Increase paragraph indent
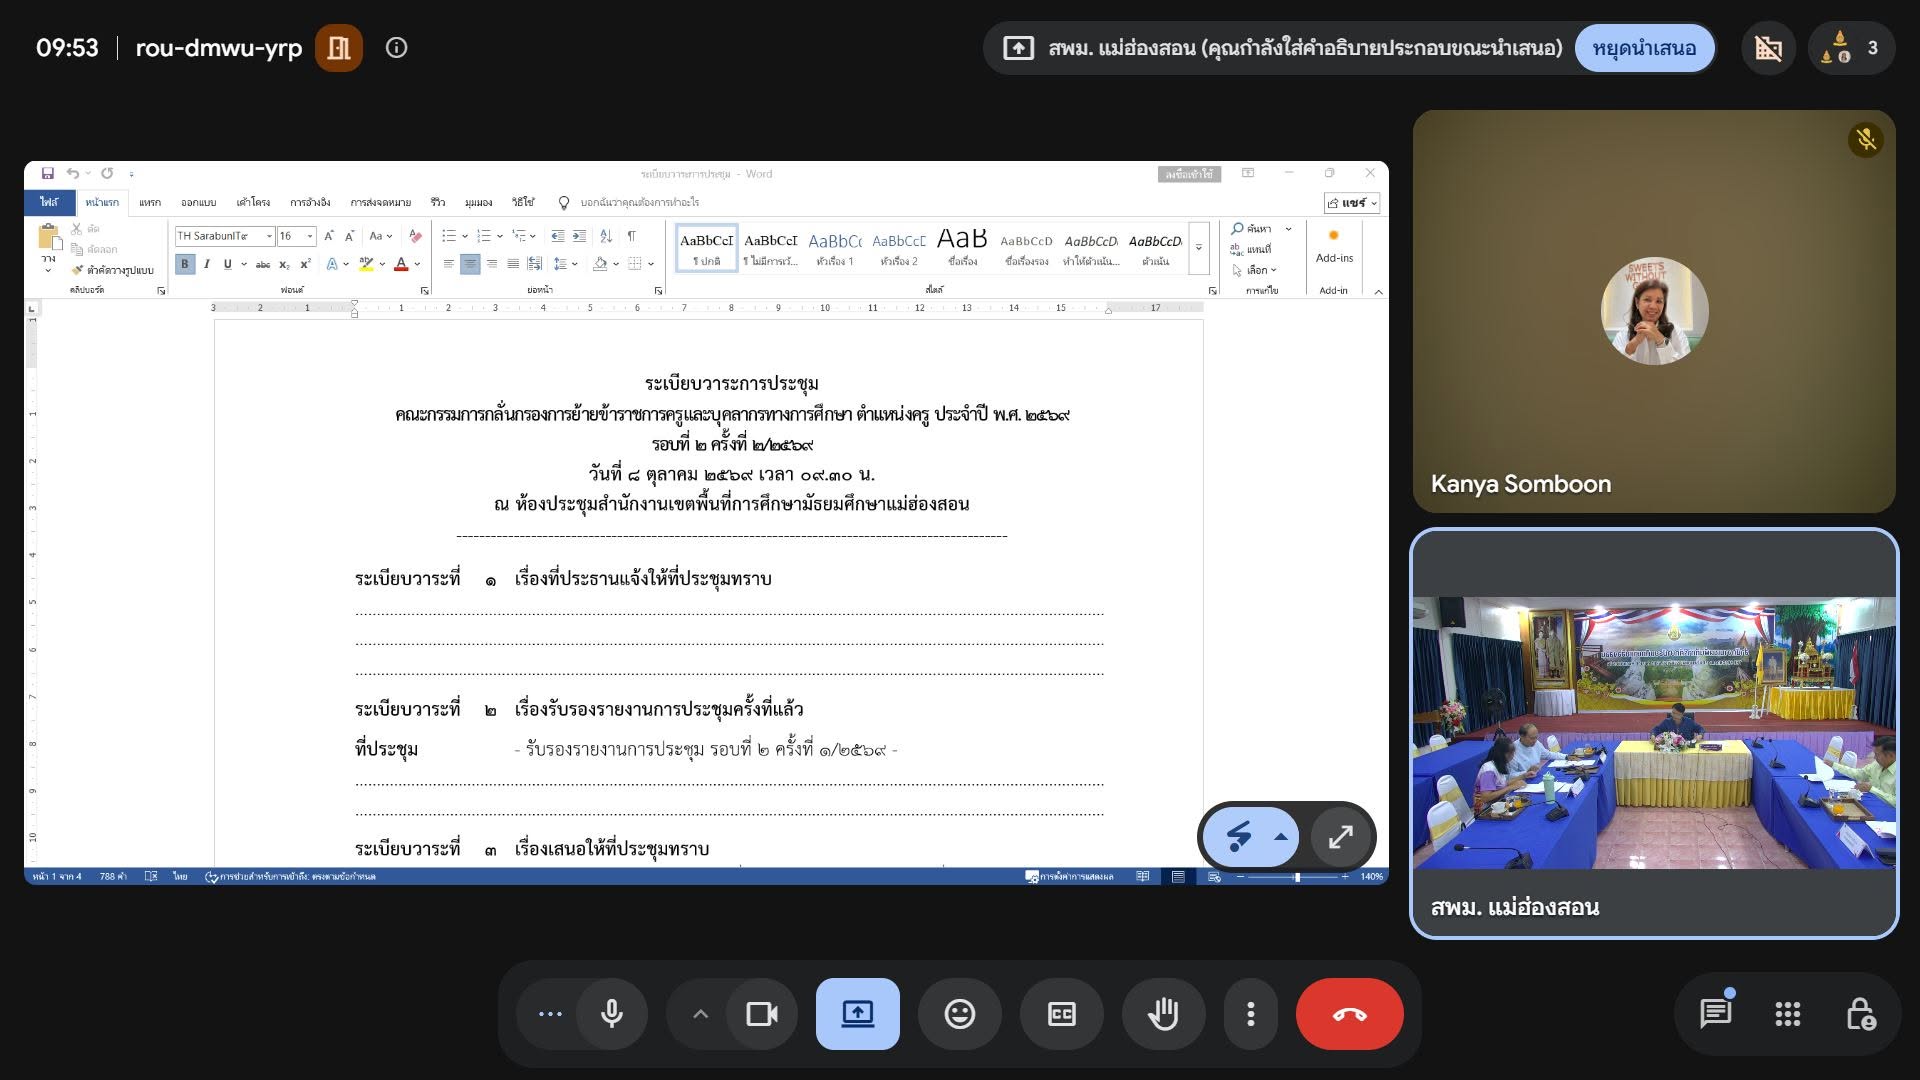Viewport: 1920px width, 1080px height. pos(579,236)
